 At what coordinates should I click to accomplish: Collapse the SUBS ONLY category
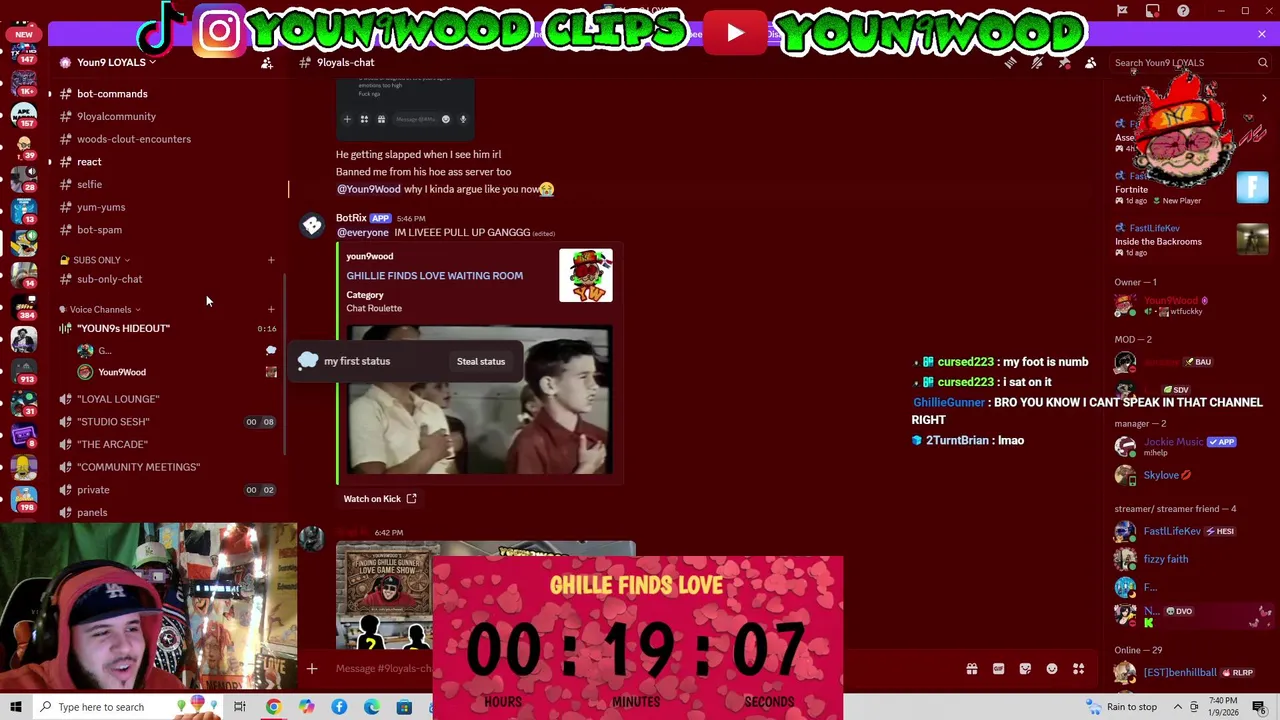click(96, 260)
